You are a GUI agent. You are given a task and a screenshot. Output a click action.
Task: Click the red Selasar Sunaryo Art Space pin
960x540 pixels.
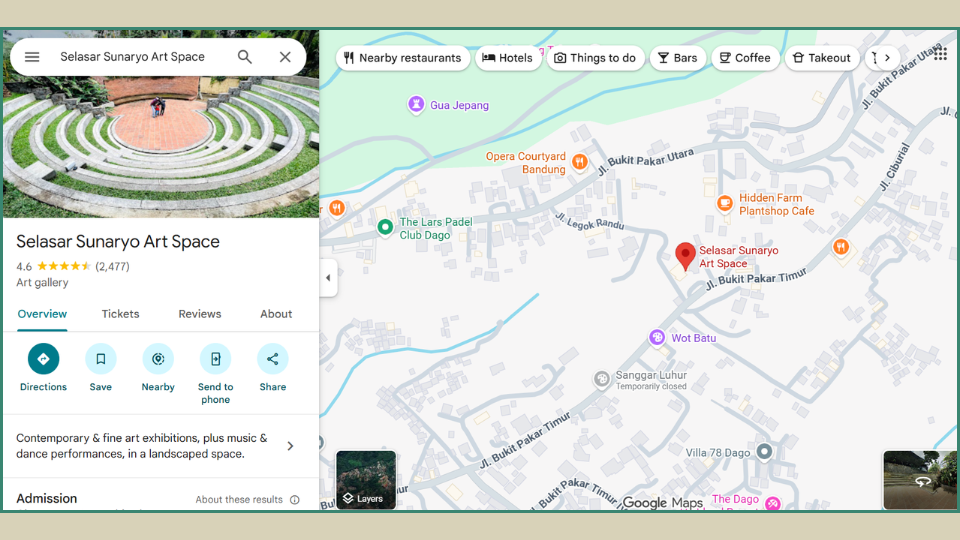(685, 255)
